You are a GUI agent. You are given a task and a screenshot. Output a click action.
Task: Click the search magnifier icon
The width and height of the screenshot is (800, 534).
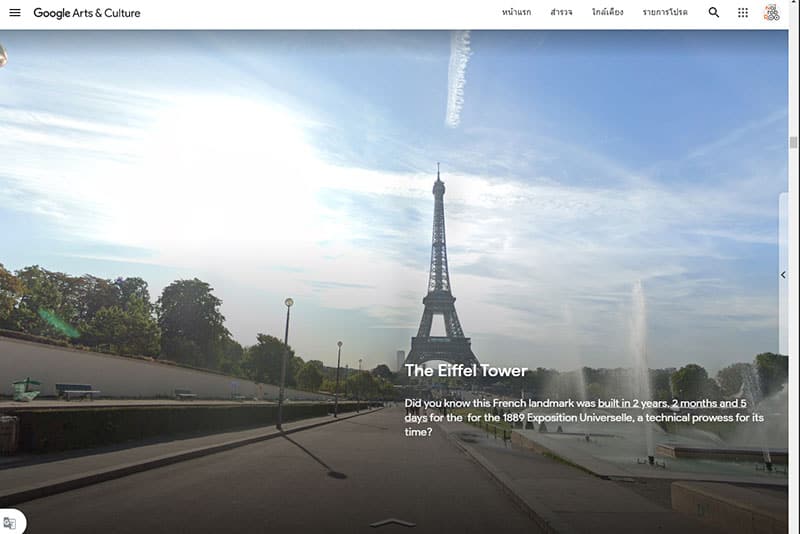click(x=714, y=13)
